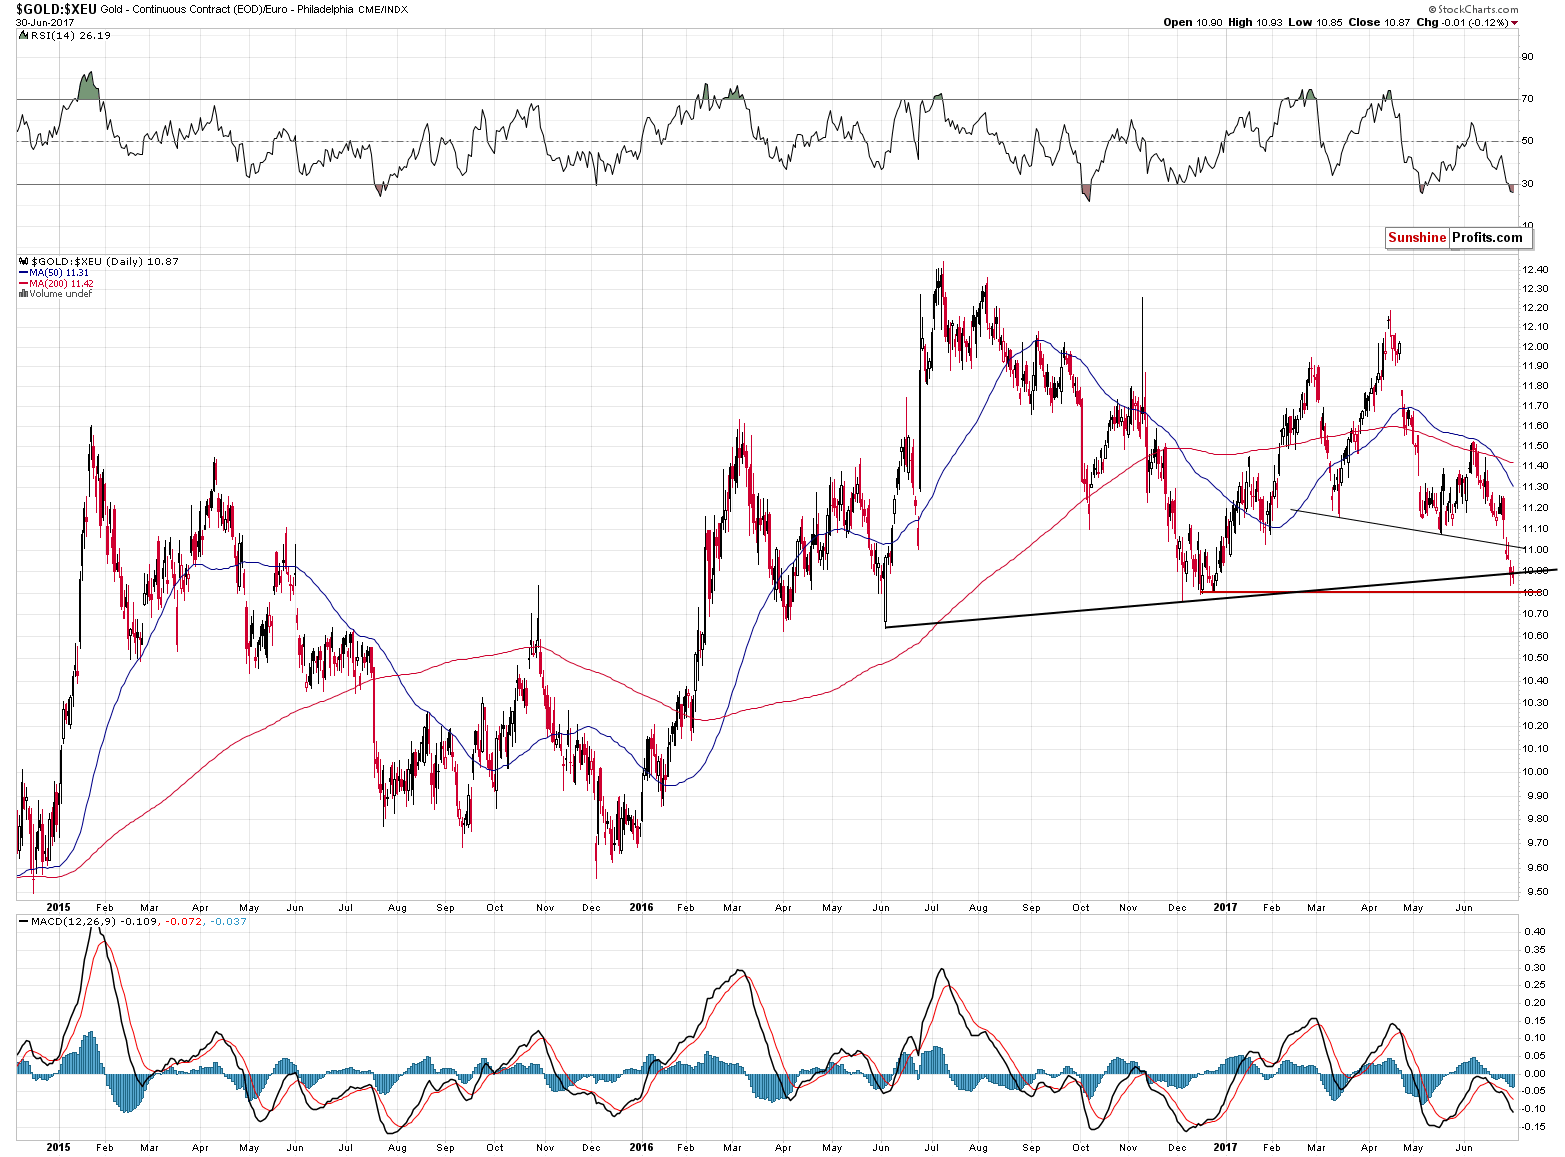The image size is (1565, 1157).
Task: Click the MA(50) 11.31 legend
Action: click(59, 272)
